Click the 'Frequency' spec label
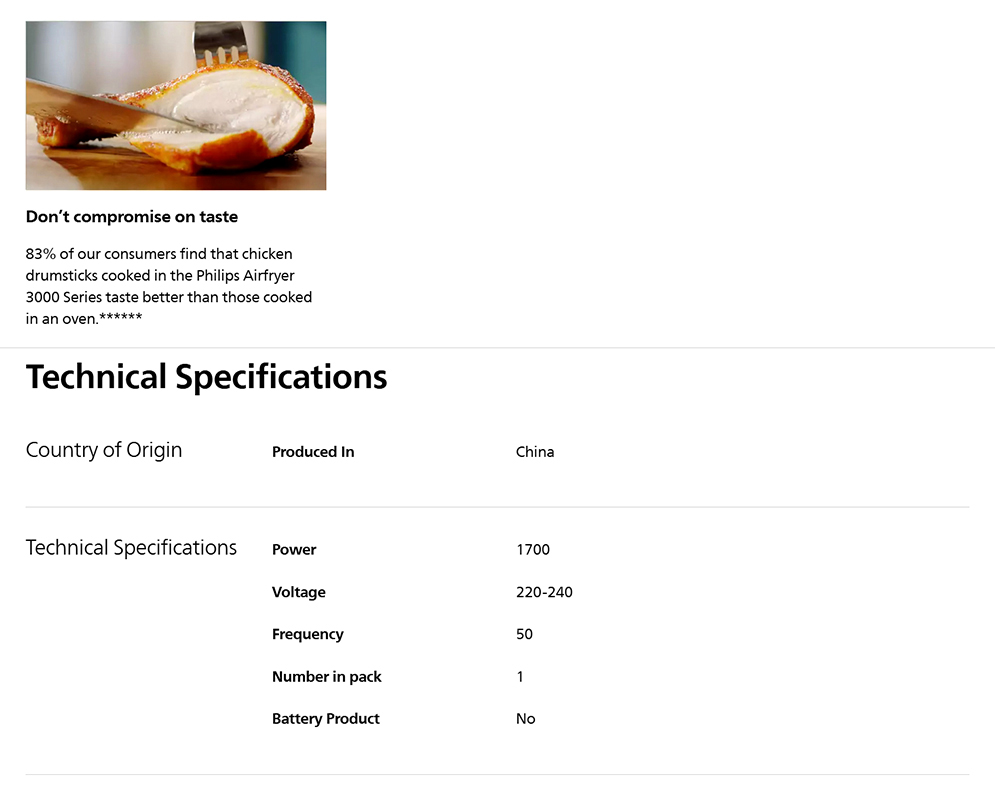Viewport: 995px width, 796px height. coord(307,634)
